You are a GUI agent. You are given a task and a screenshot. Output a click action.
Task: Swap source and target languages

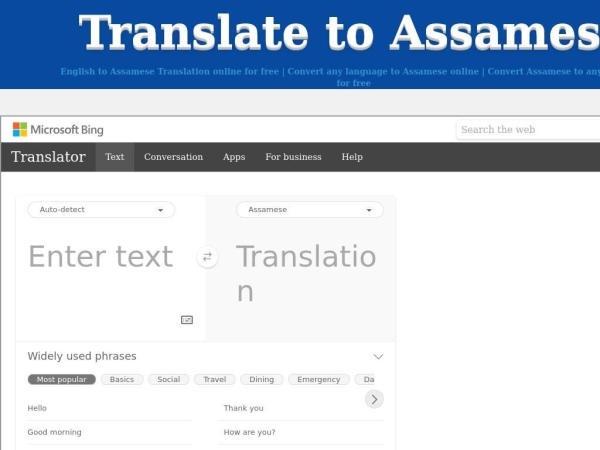pyautogui.click(x=207, y=257)
